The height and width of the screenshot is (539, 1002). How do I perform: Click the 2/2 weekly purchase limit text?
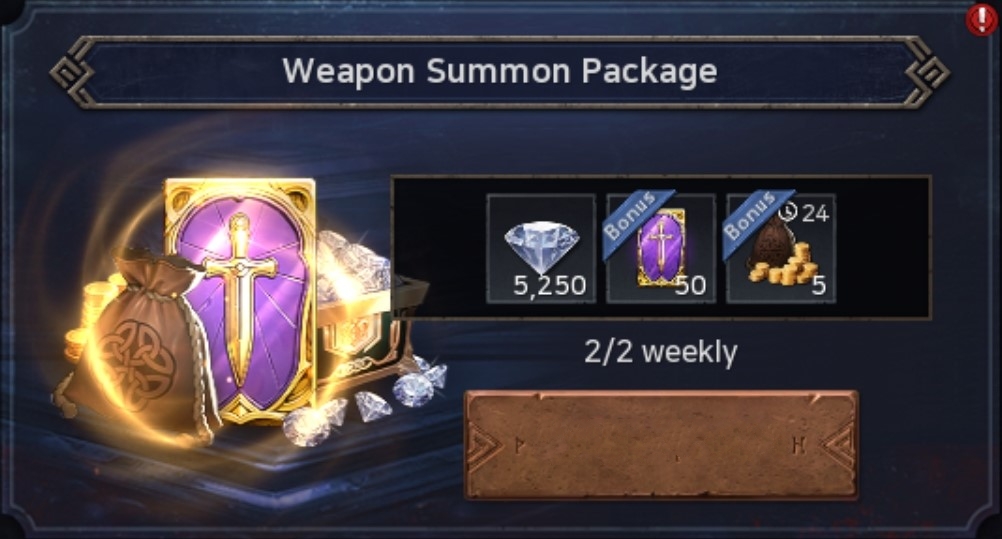[661, 352]
